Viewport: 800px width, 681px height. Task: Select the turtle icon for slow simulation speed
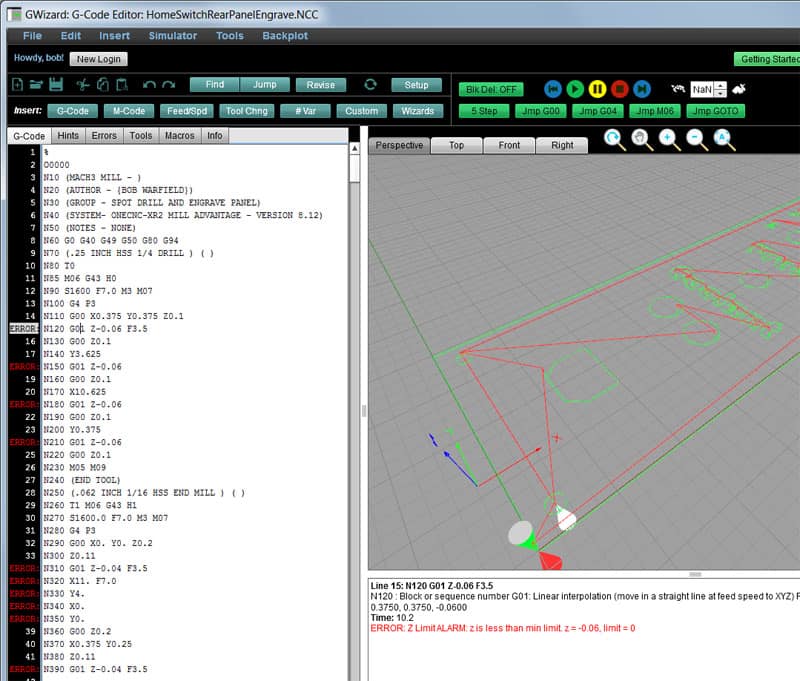[676, 89]
